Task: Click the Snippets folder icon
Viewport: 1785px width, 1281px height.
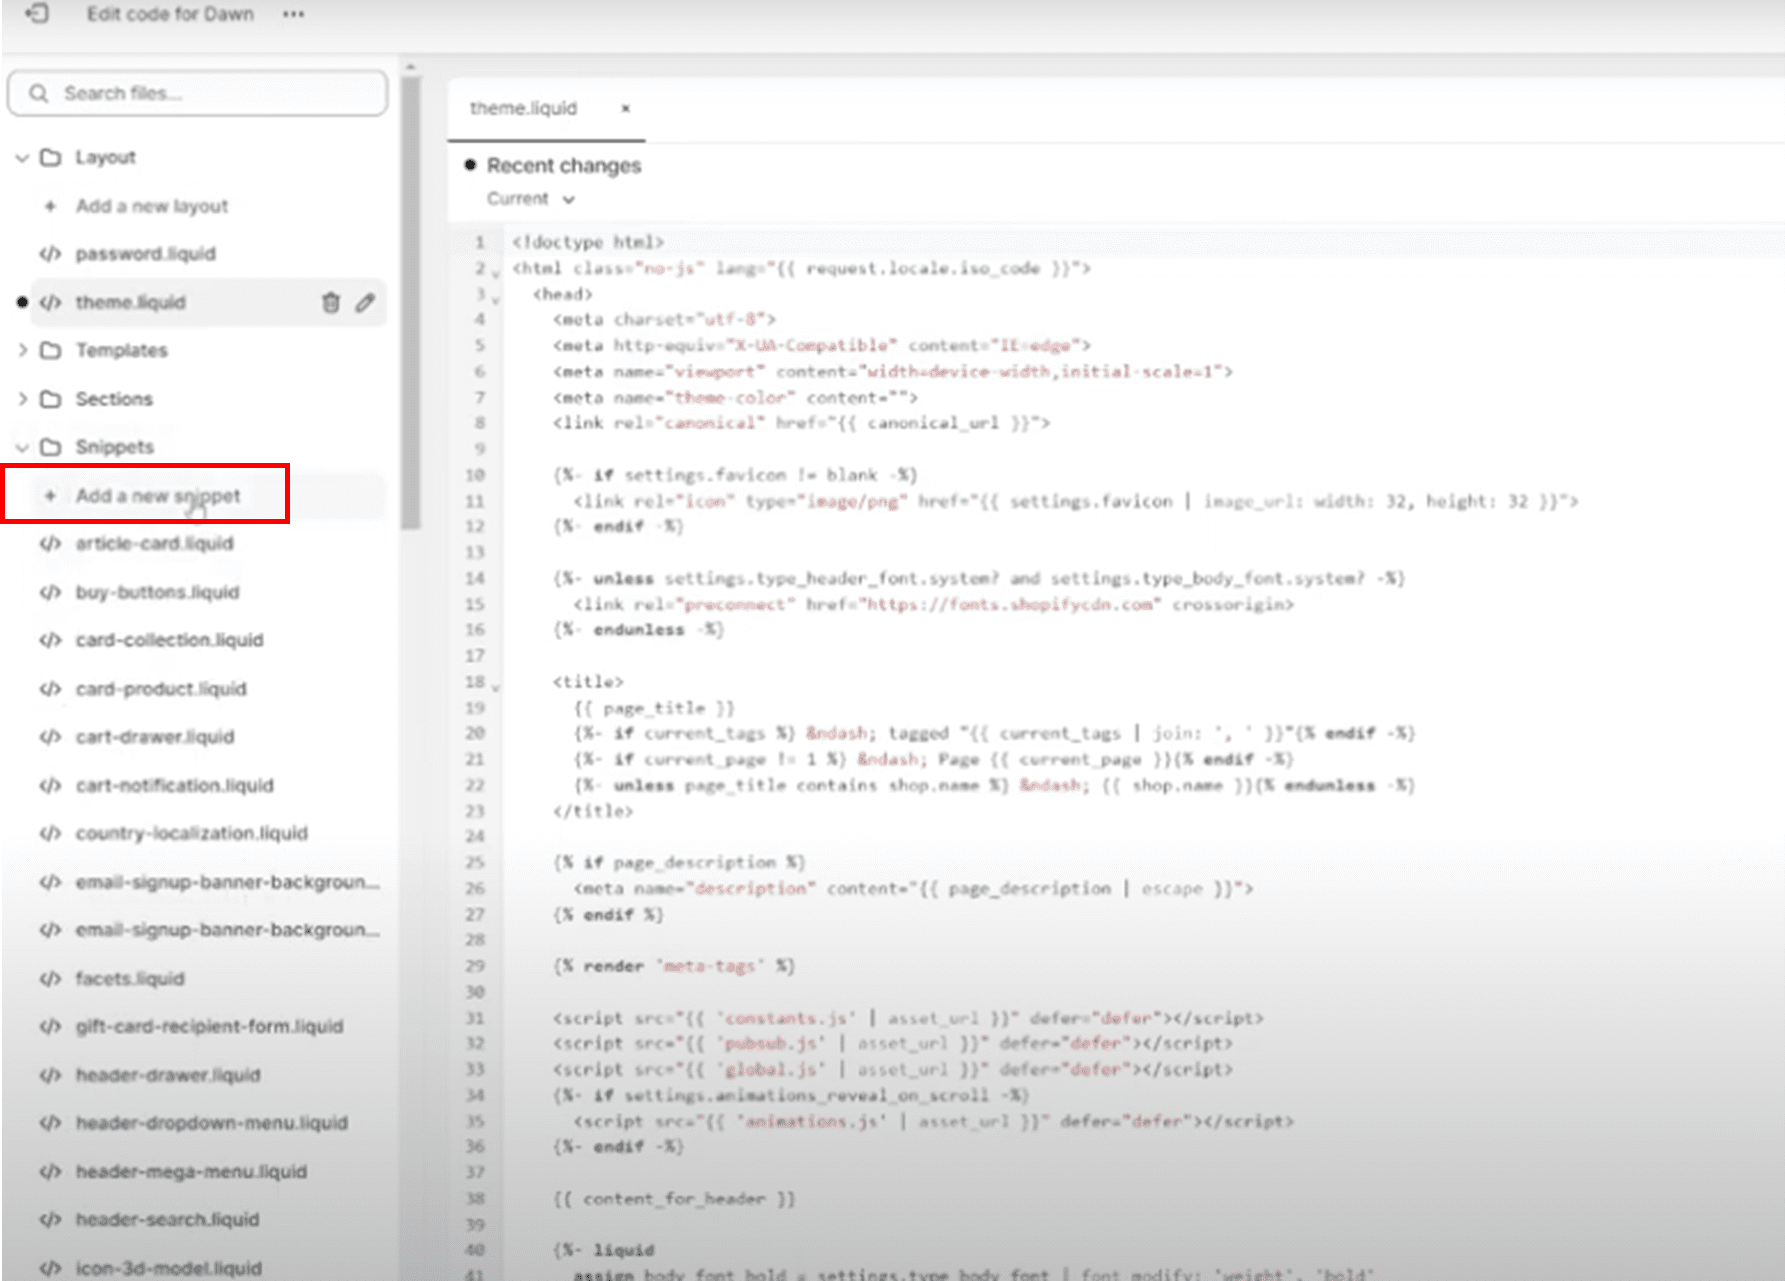Action: pos(50,447)
